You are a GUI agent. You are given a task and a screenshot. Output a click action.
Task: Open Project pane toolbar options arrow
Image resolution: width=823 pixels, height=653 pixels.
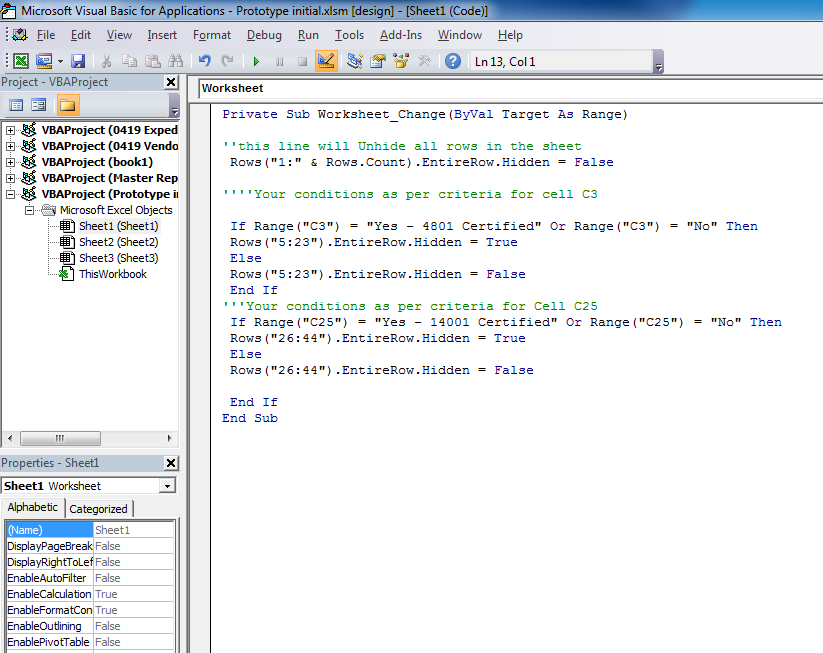point(175,106)
